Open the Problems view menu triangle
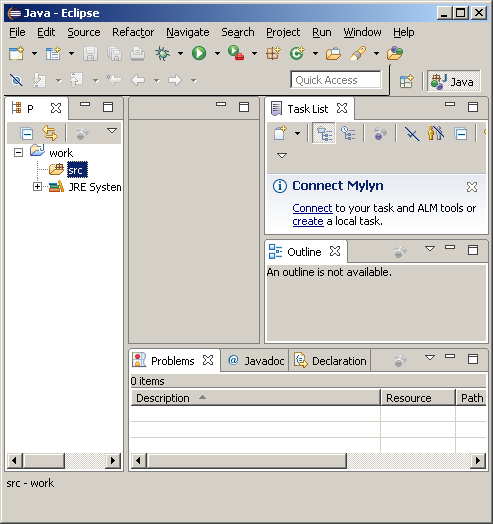Viewport: 493px width, 524px height. 430,358
